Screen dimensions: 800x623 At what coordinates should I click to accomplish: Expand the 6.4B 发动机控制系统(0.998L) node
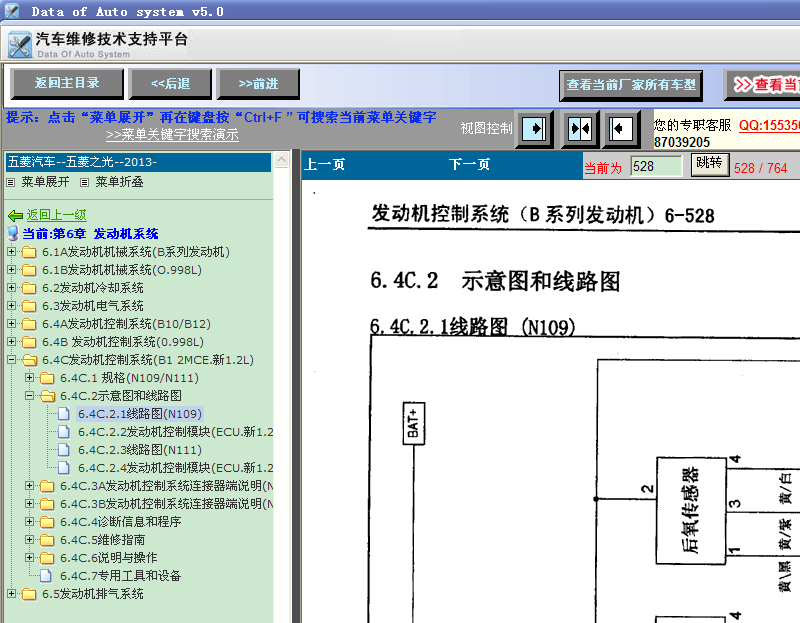[x=11, y=341]
